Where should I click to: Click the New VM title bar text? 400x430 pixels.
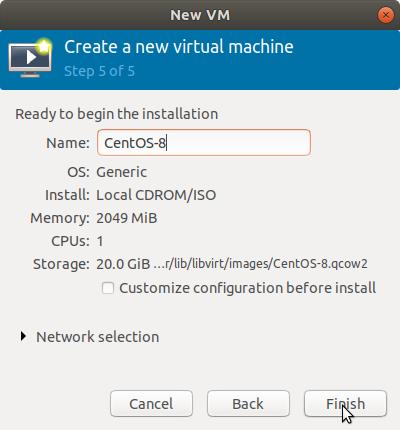click(200, 15)
